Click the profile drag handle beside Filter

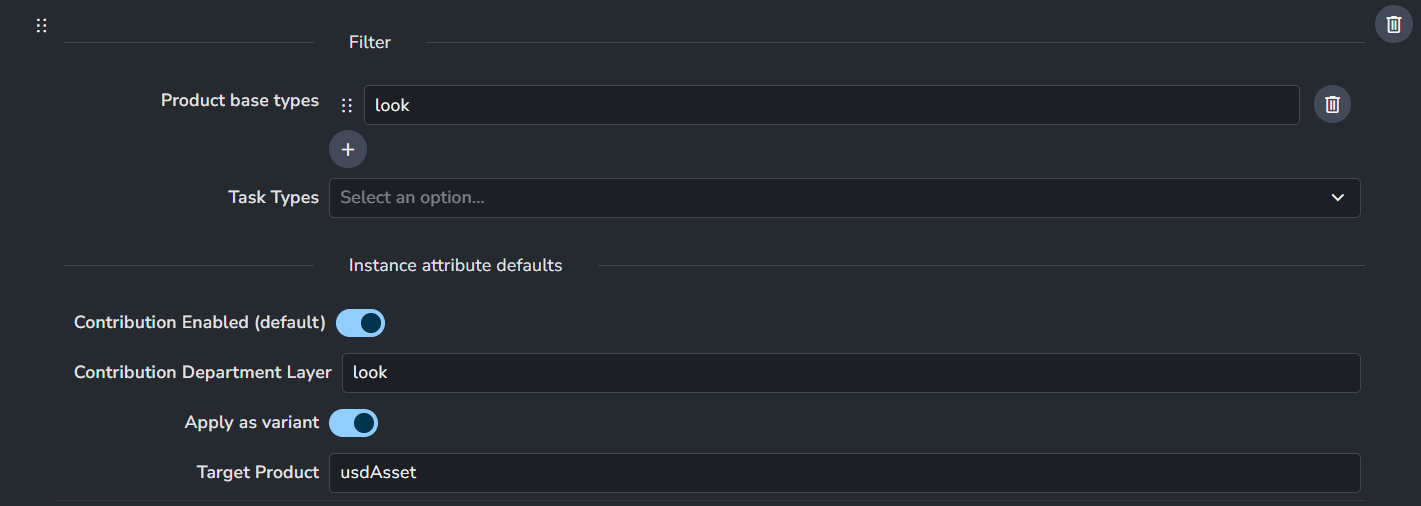[41, 26]
